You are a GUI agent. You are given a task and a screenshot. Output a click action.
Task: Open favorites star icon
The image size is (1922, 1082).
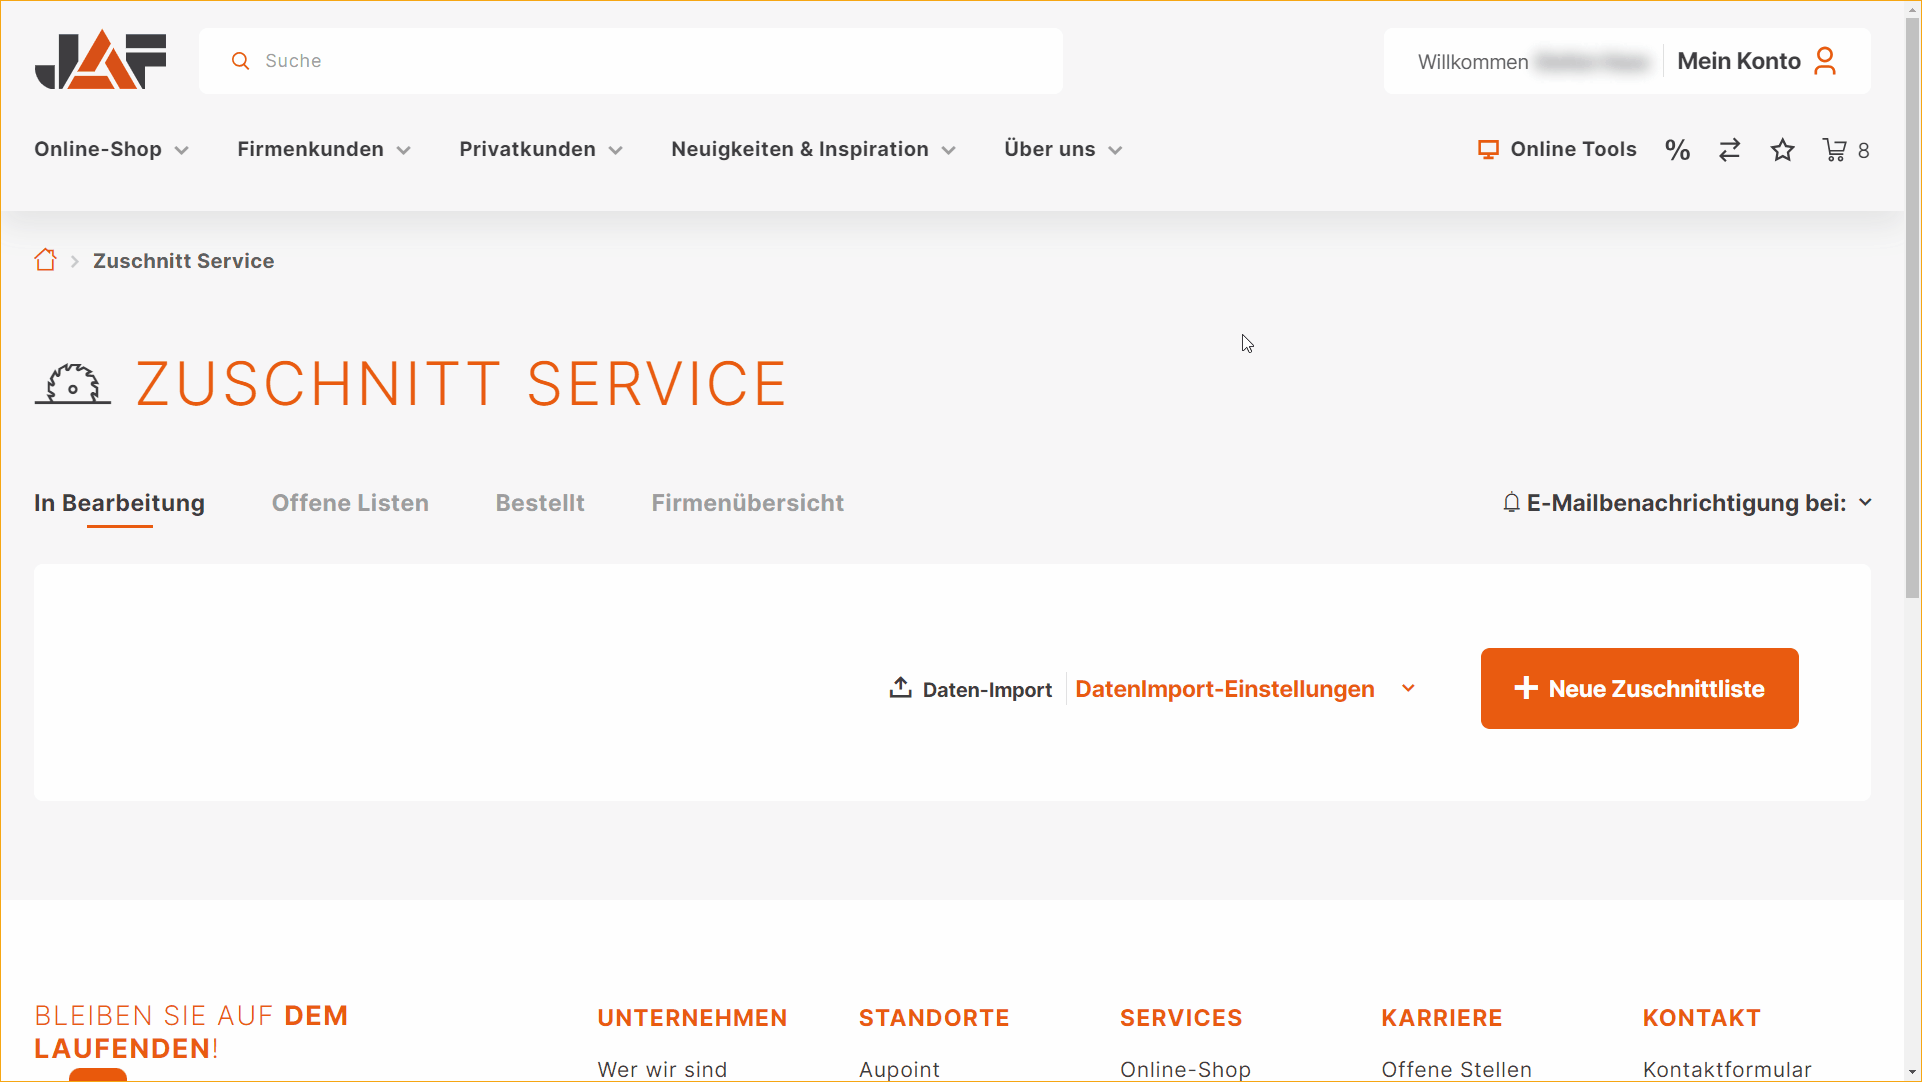pos(1782,150)
